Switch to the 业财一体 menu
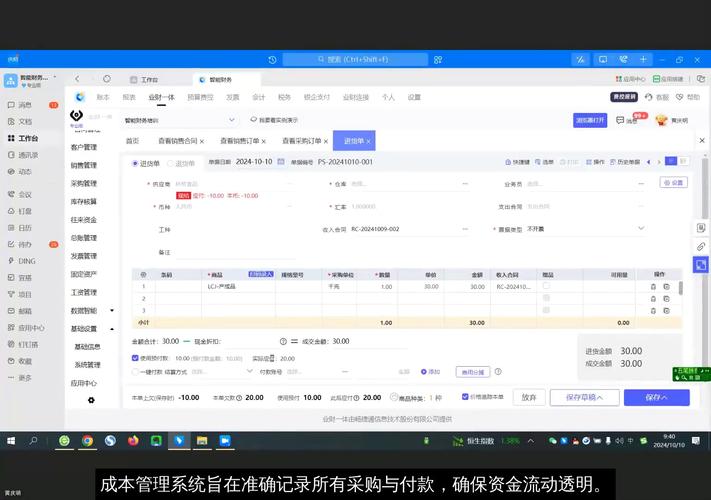This screenshot has width=711, height=500. (161, 97)
